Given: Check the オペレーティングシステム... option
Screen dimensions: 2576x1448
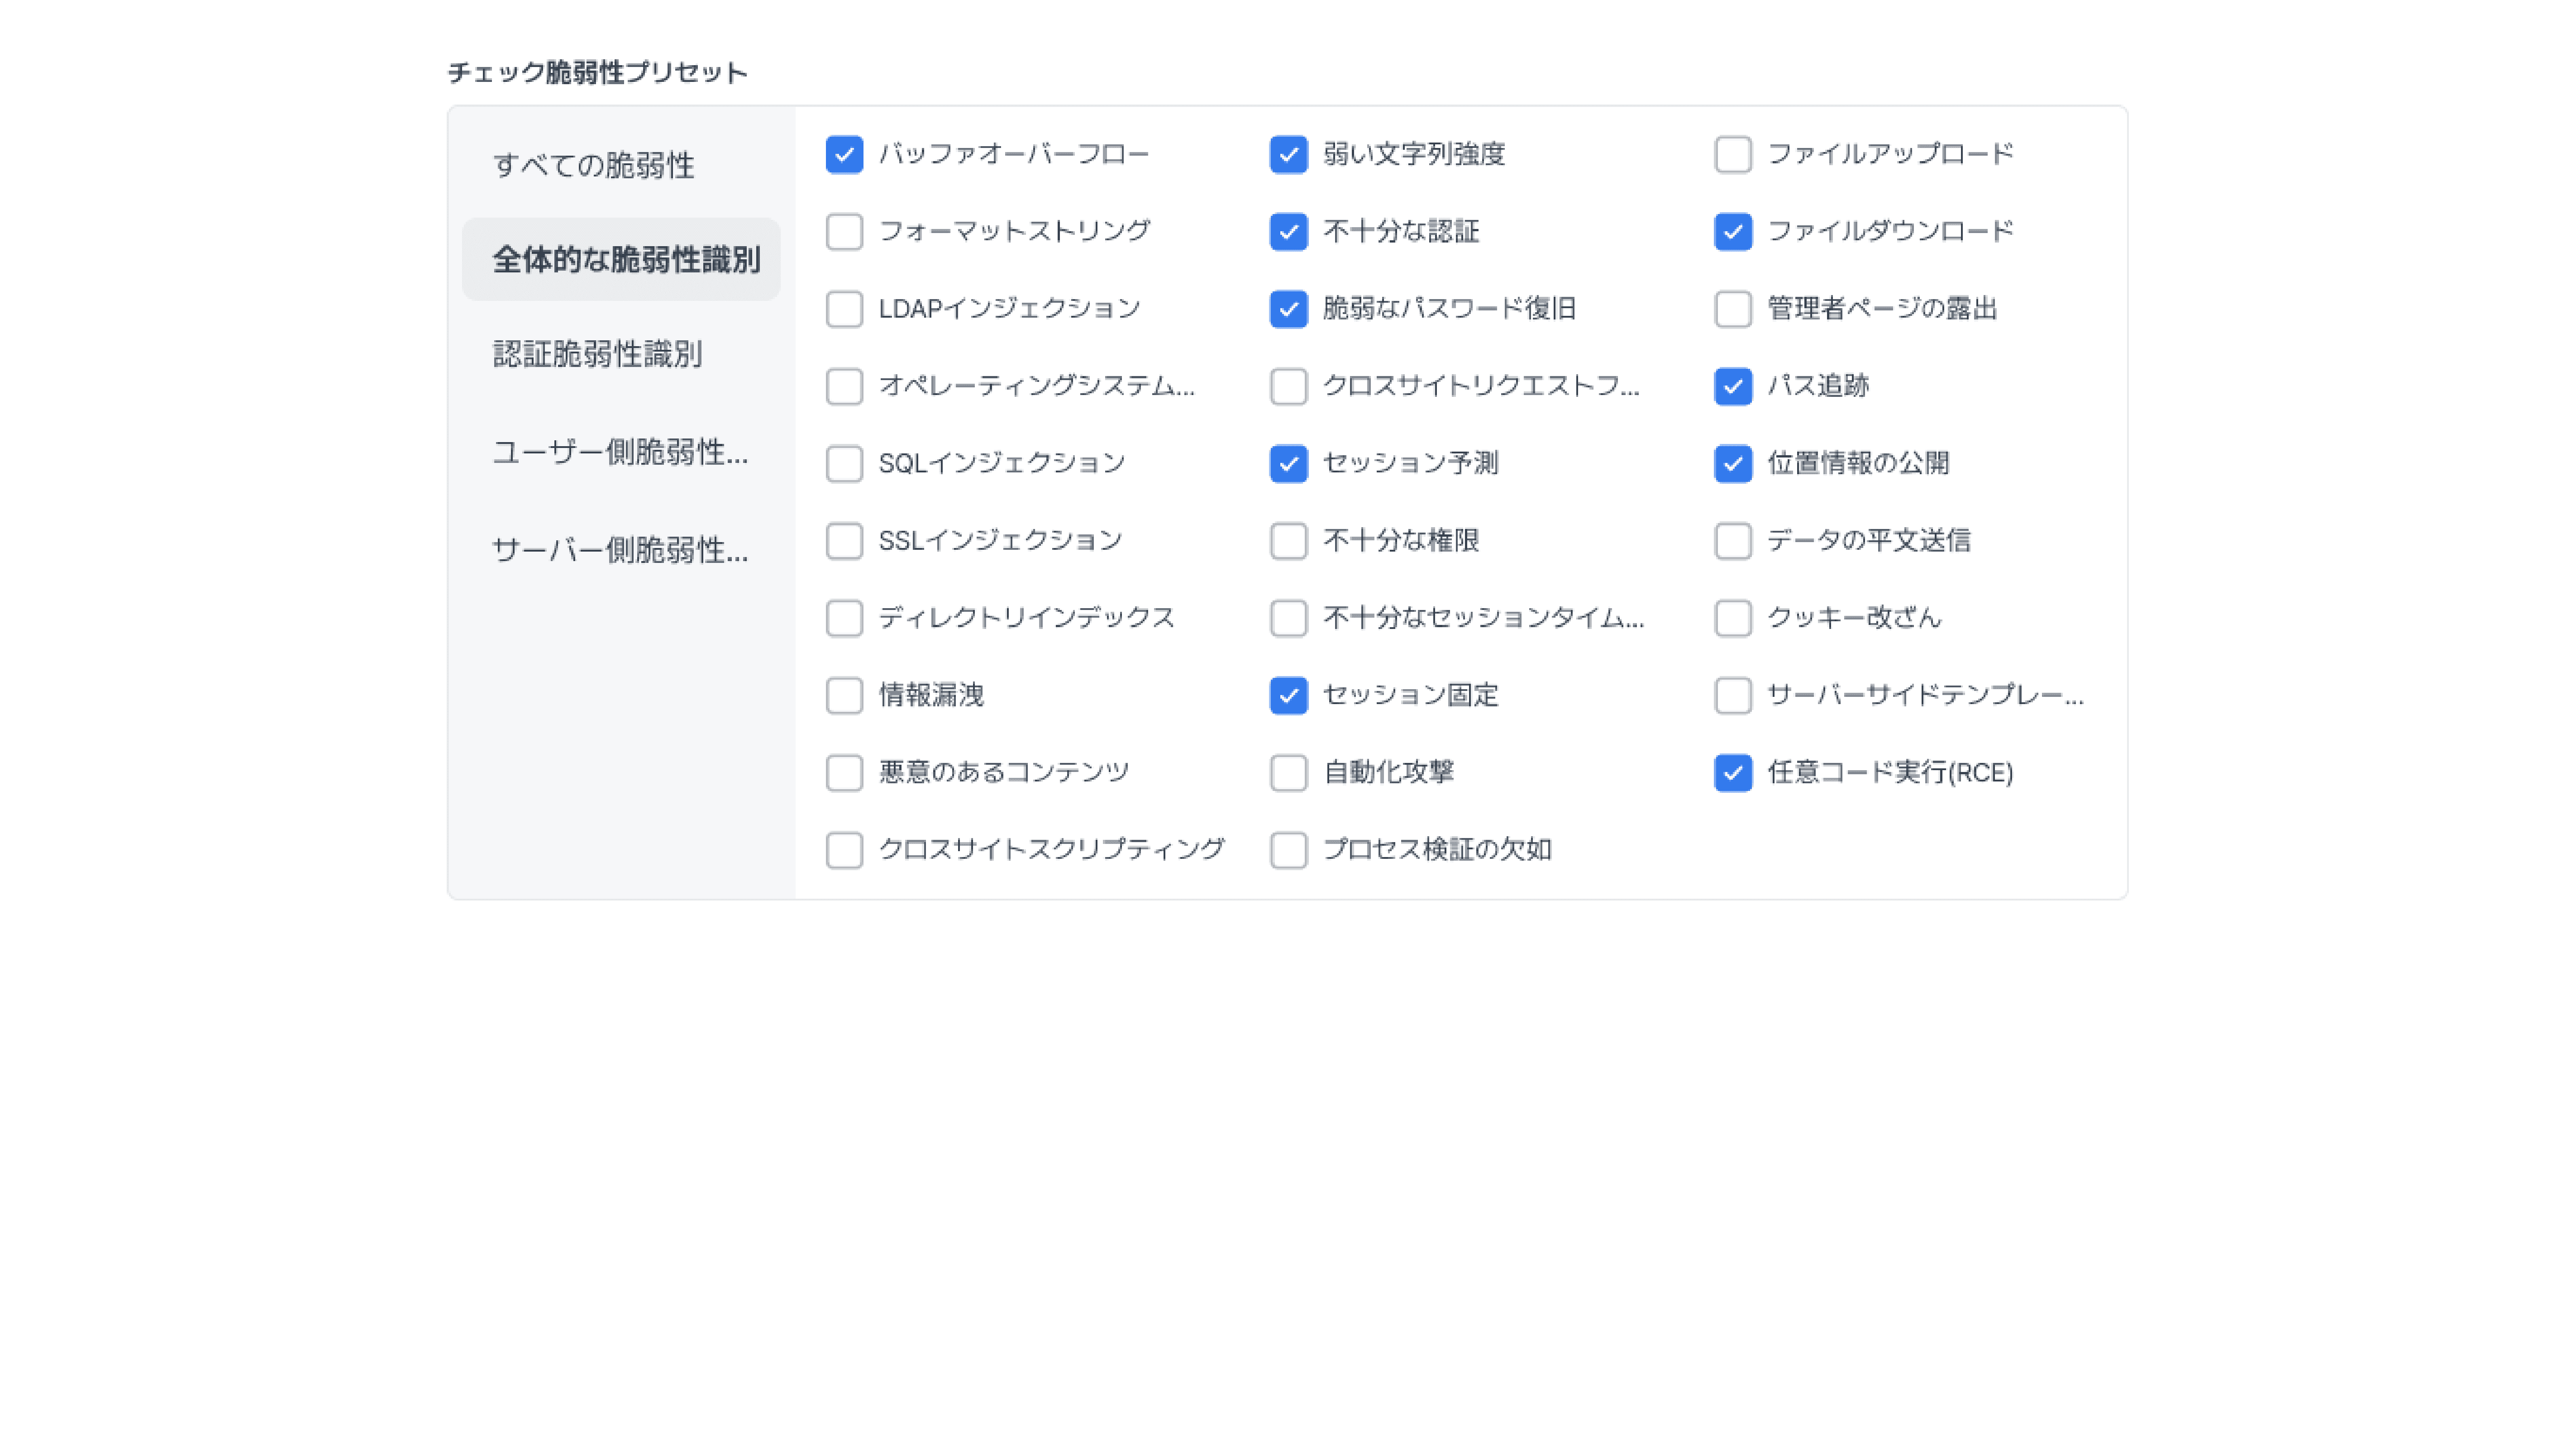Looking at the screenshot, I should (x=844, y=386).
